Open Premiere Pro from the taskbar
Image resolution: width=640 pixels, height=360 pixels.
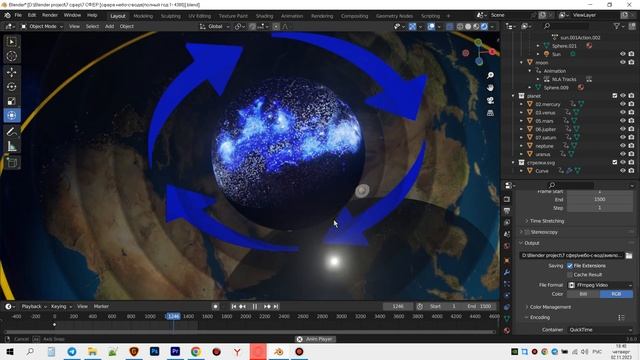tap(175, 351)
